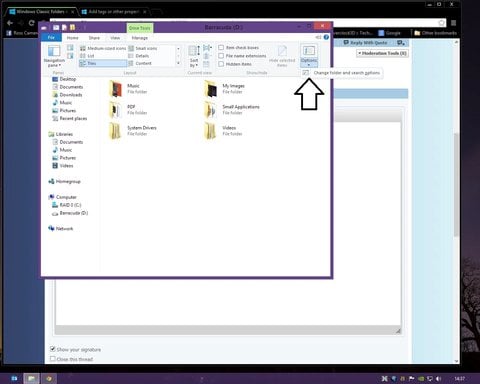The width and height of the screenshot is (480, 384).
Task: Switch to Add tags browser tab
Action: (113, 12)
